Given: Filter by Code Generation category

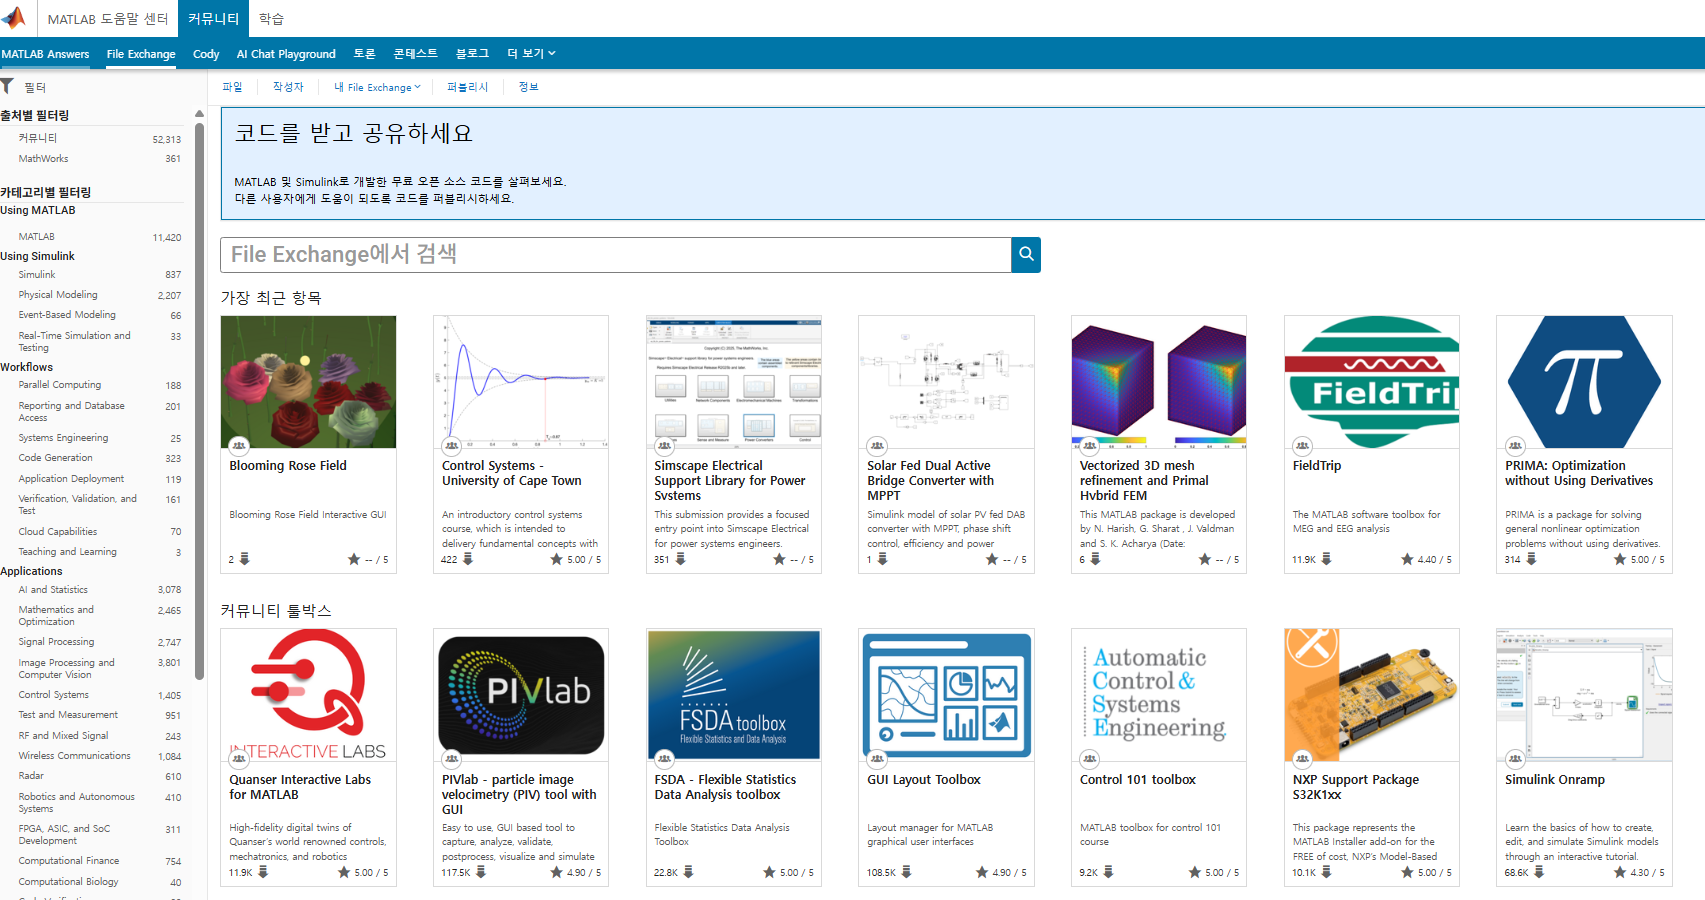Looking at the screenshot, I should [55, 458].
